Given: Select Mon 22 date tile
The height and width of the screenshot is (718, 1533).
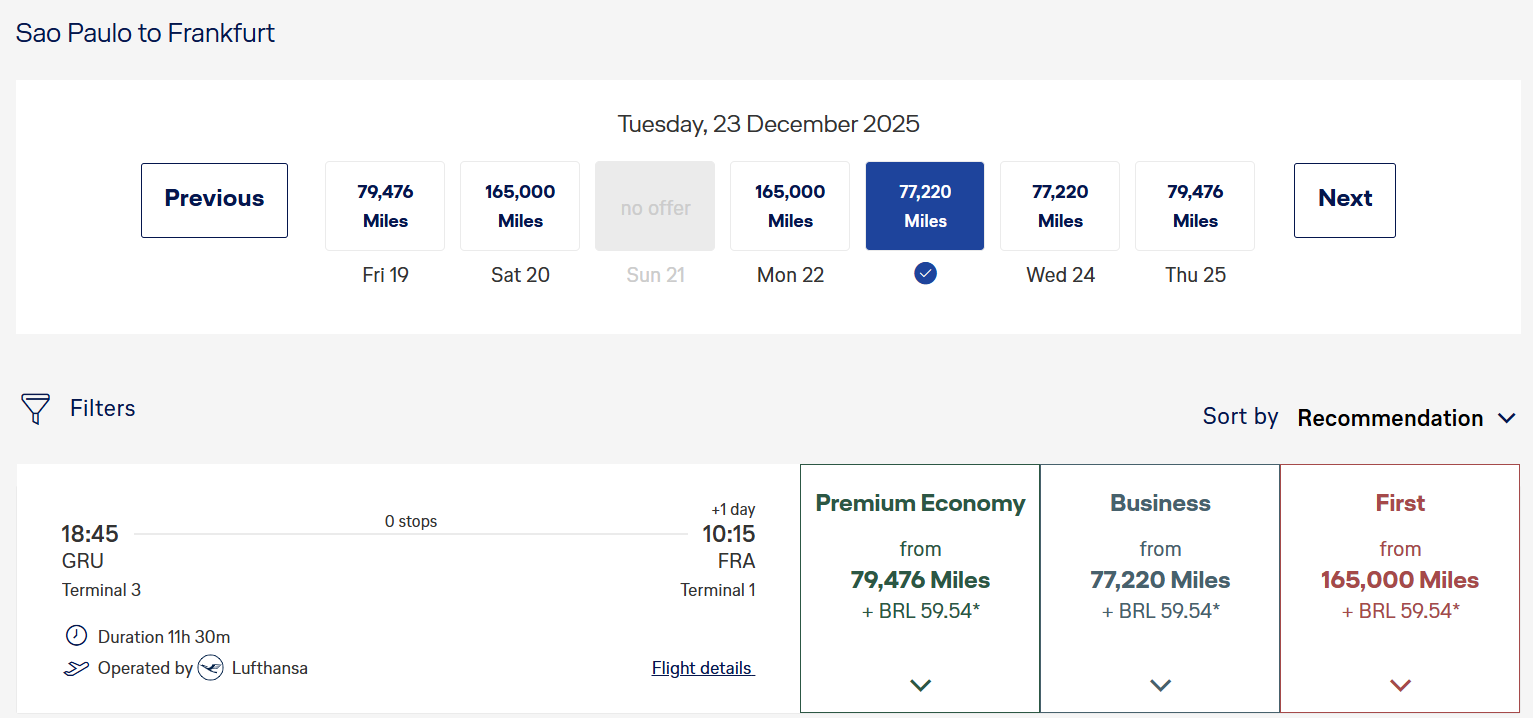Looking at the screenshot, I should (790, 206).
